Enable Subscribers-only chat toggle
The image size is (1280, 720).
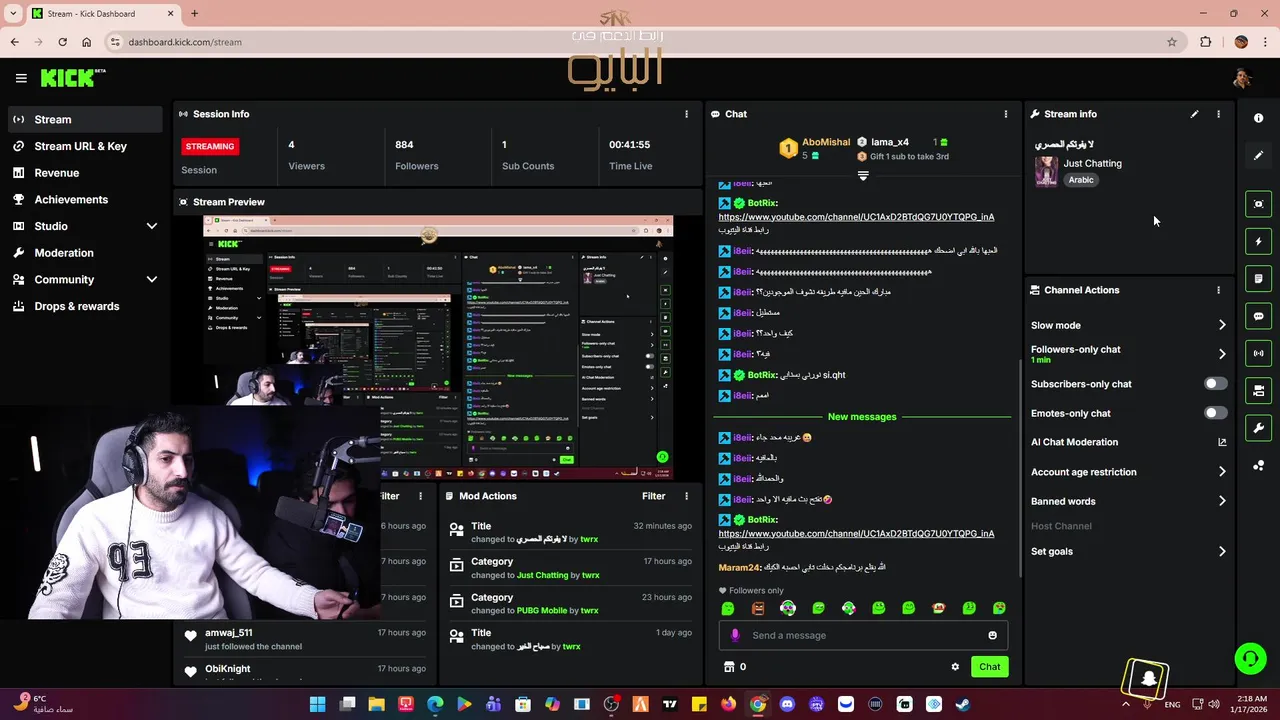pyautogui.click(x=1215, y=384)
